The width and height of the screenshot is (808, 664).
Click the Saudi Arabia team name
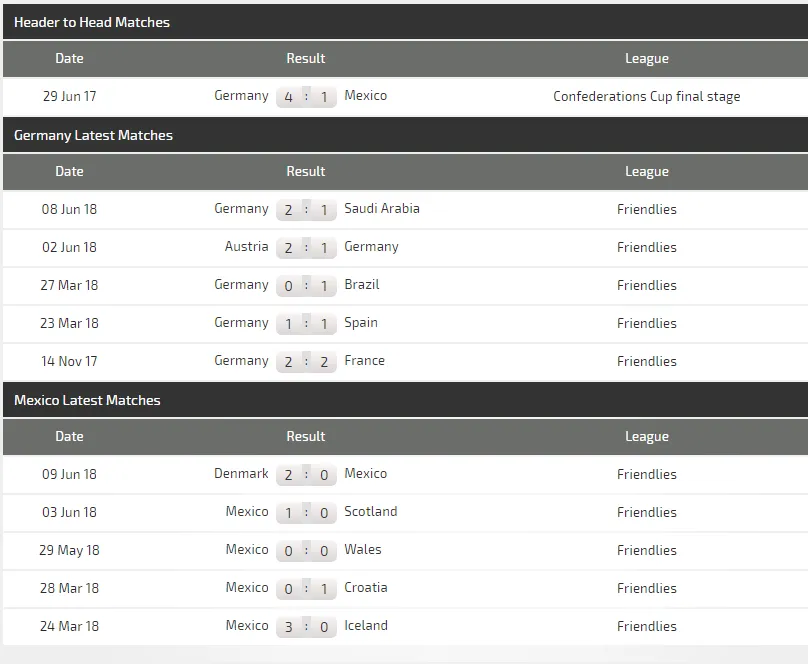click(x=381, y=209)
